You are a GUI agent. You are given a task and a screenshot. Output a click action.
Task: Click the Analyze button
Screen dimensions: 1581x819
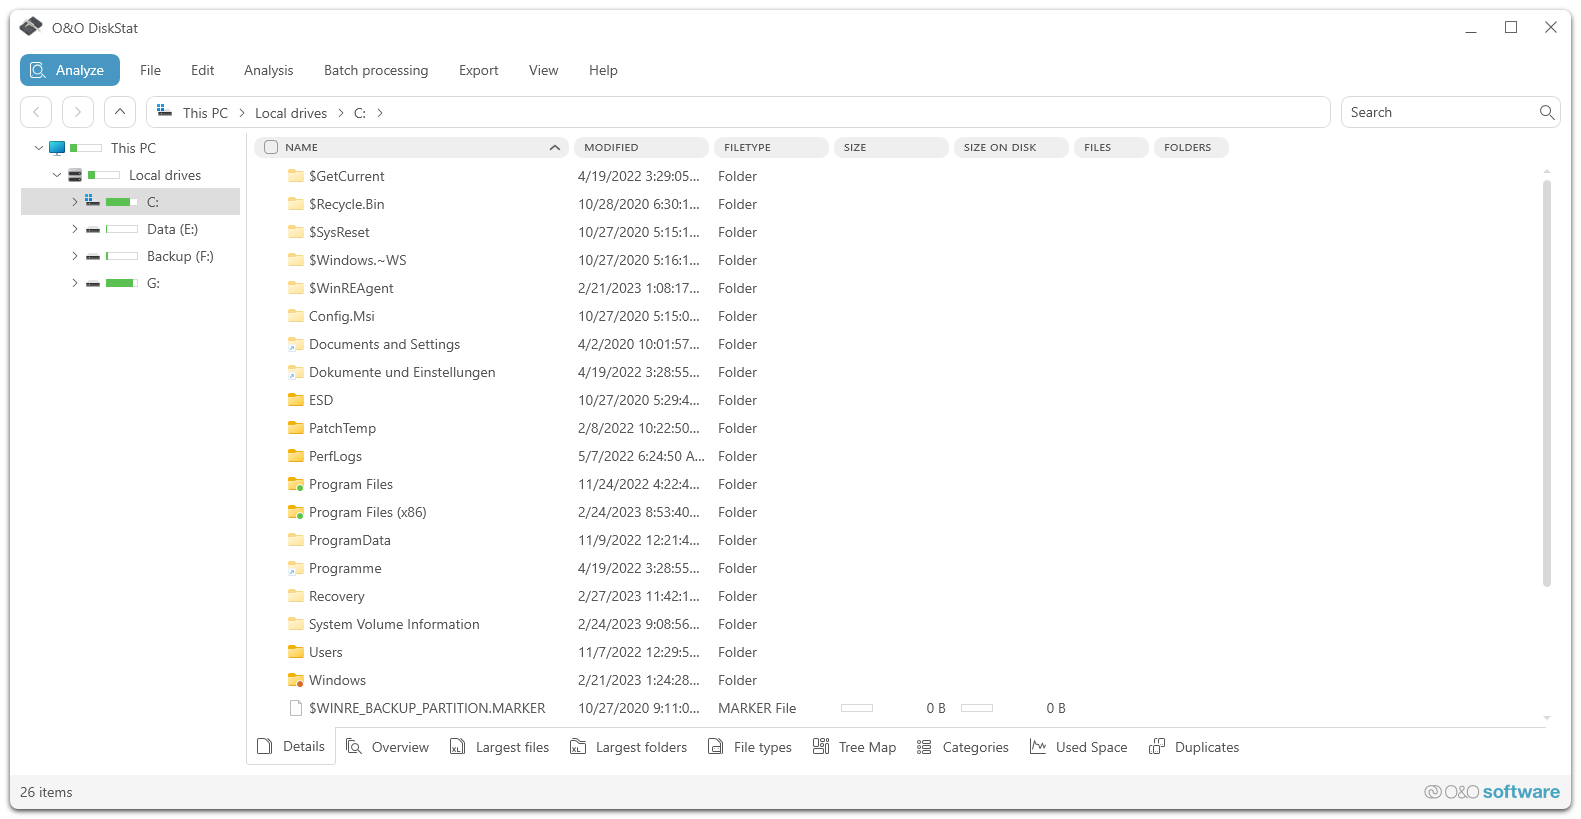[70, 70]
